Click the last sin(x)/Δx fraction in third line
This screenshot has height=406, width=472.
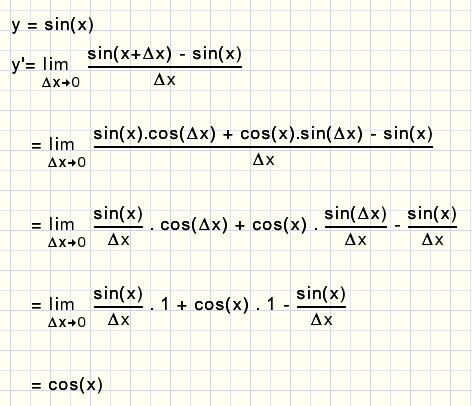(432, 227)
